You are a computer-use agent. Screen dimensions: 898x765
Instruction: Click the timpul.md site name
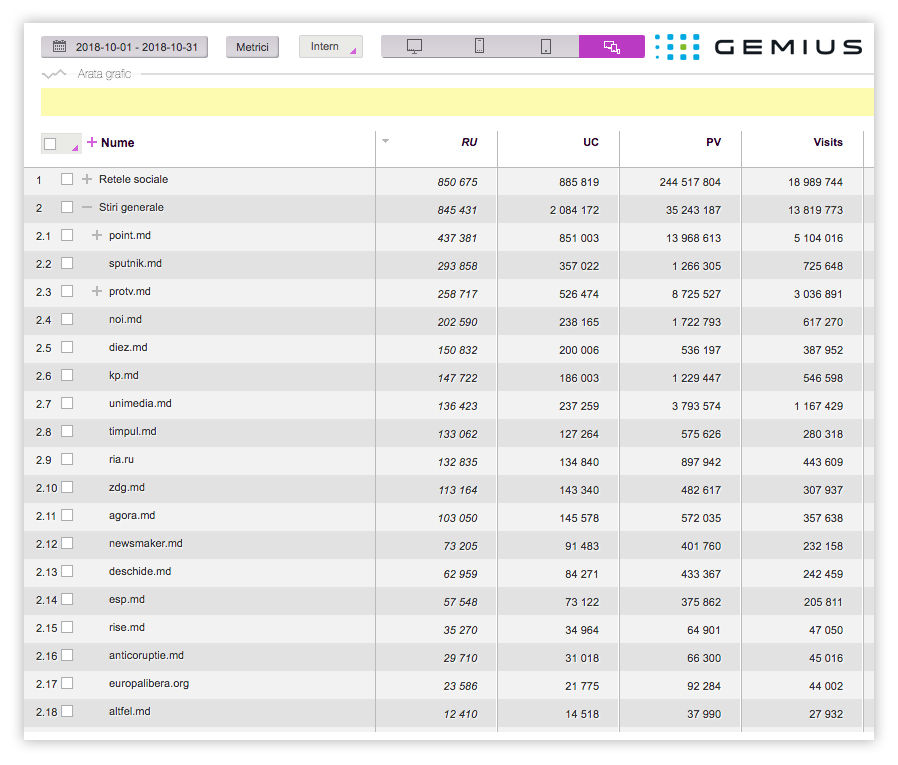[132, 432]
